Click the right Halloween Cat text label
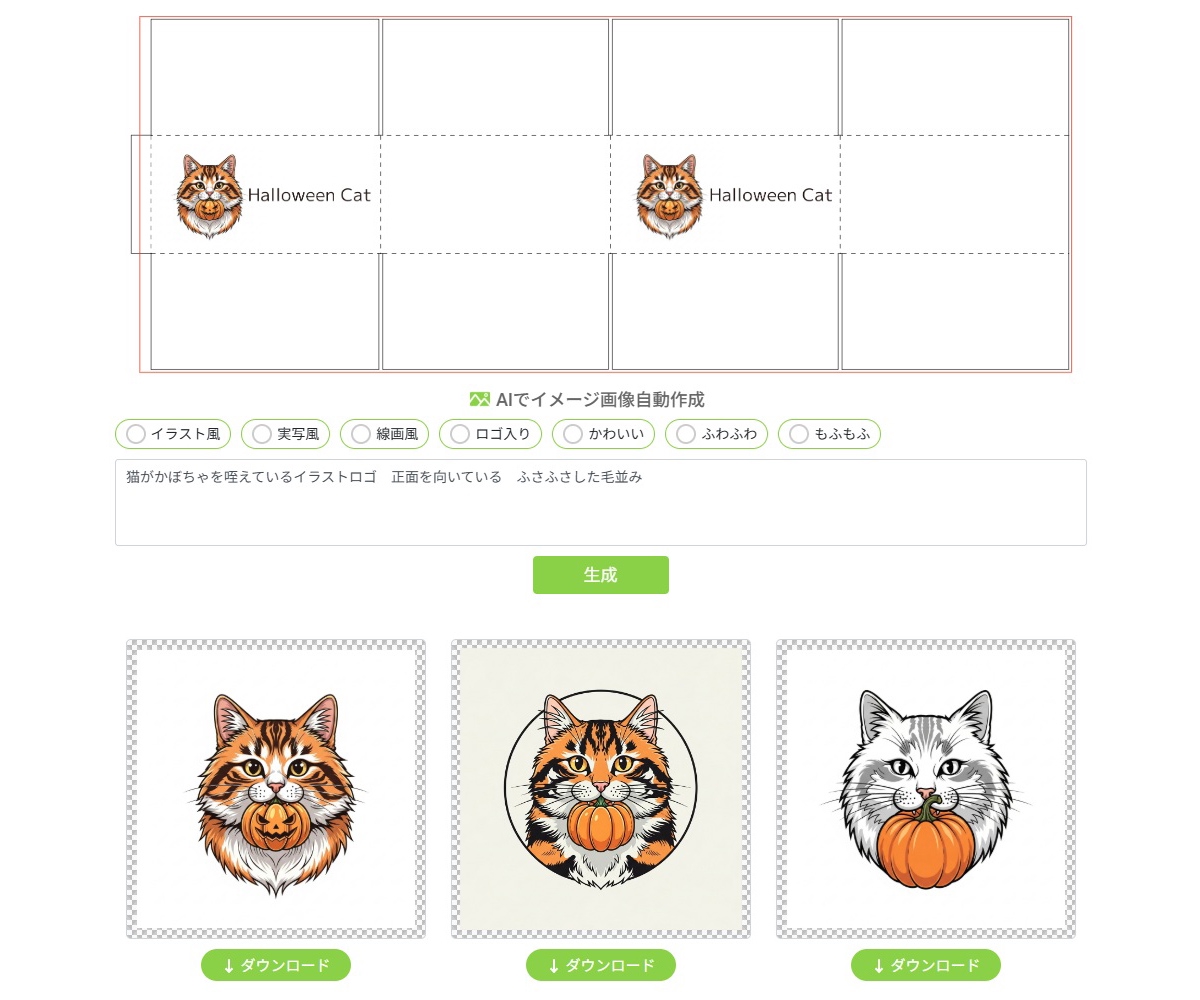The image size is (1200, 1000). pyautogui.click(x=771, y=195)
